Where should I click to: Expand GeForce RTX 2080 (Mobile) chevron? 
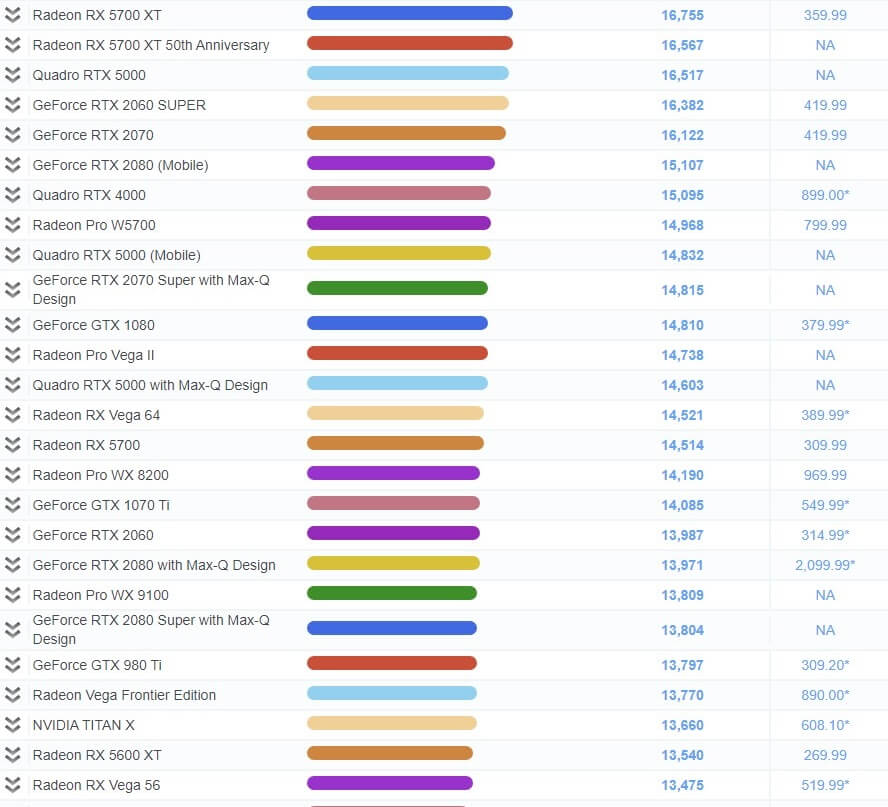(12, 165)
